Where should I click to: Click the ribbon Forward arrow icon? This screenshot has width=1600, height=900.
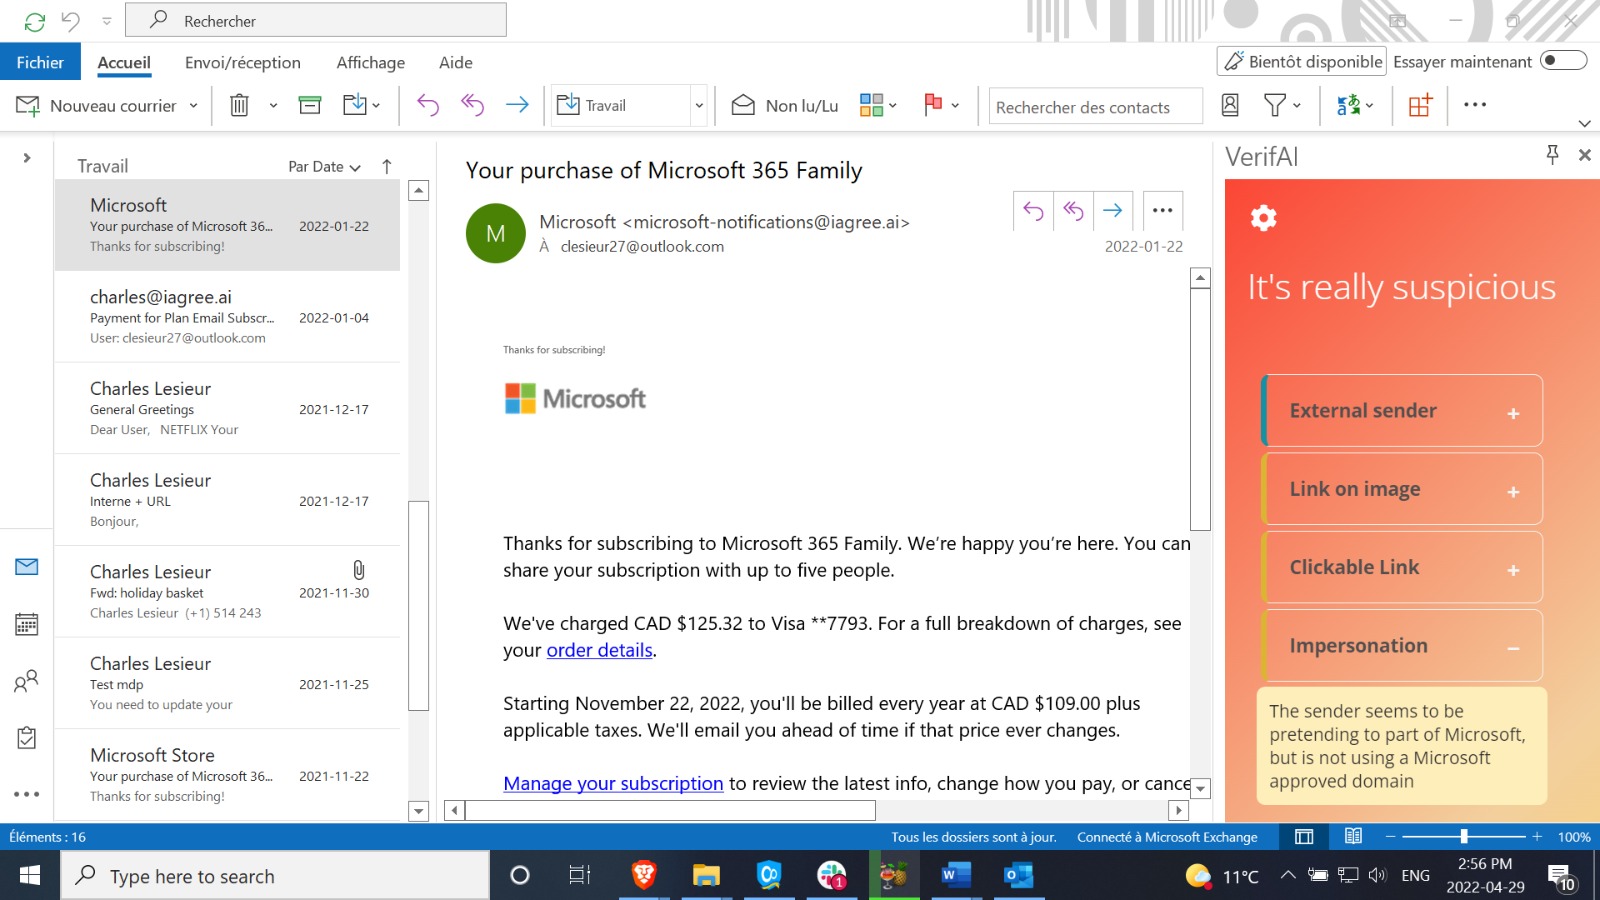click(x=517, y=105)
